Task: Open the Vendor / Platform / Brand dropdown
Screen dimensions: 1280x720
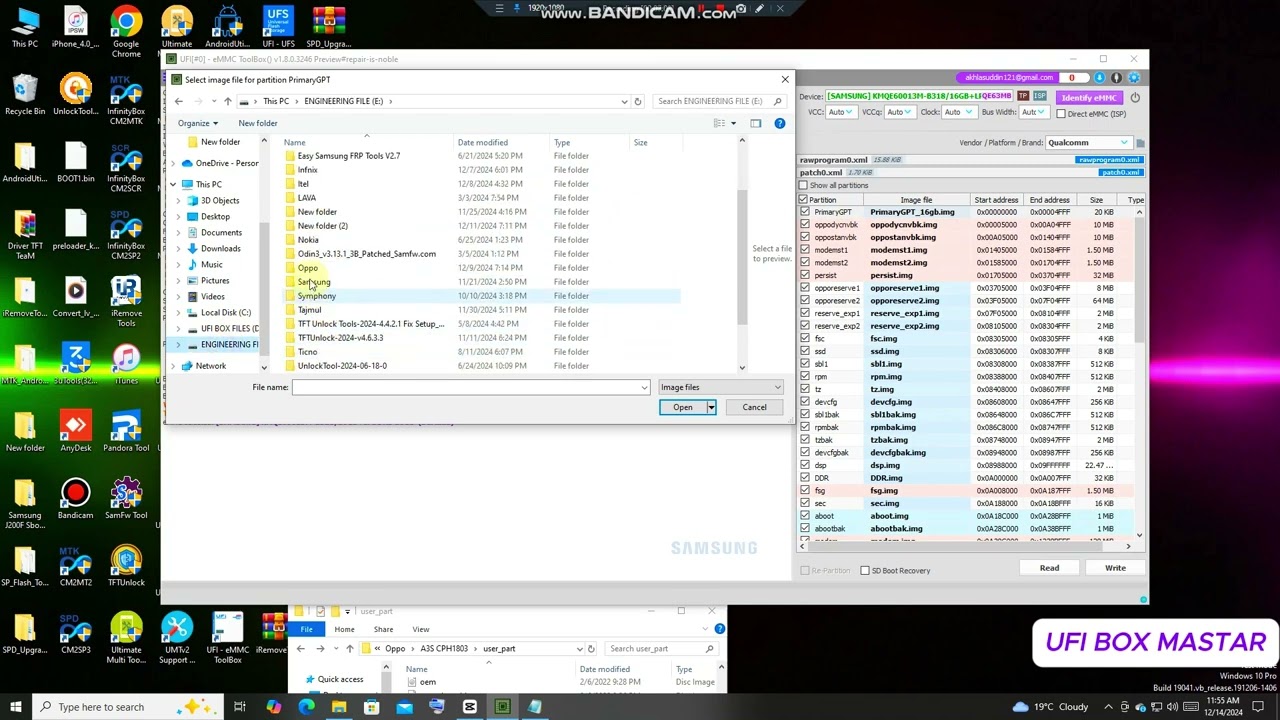Action: 1088,143
